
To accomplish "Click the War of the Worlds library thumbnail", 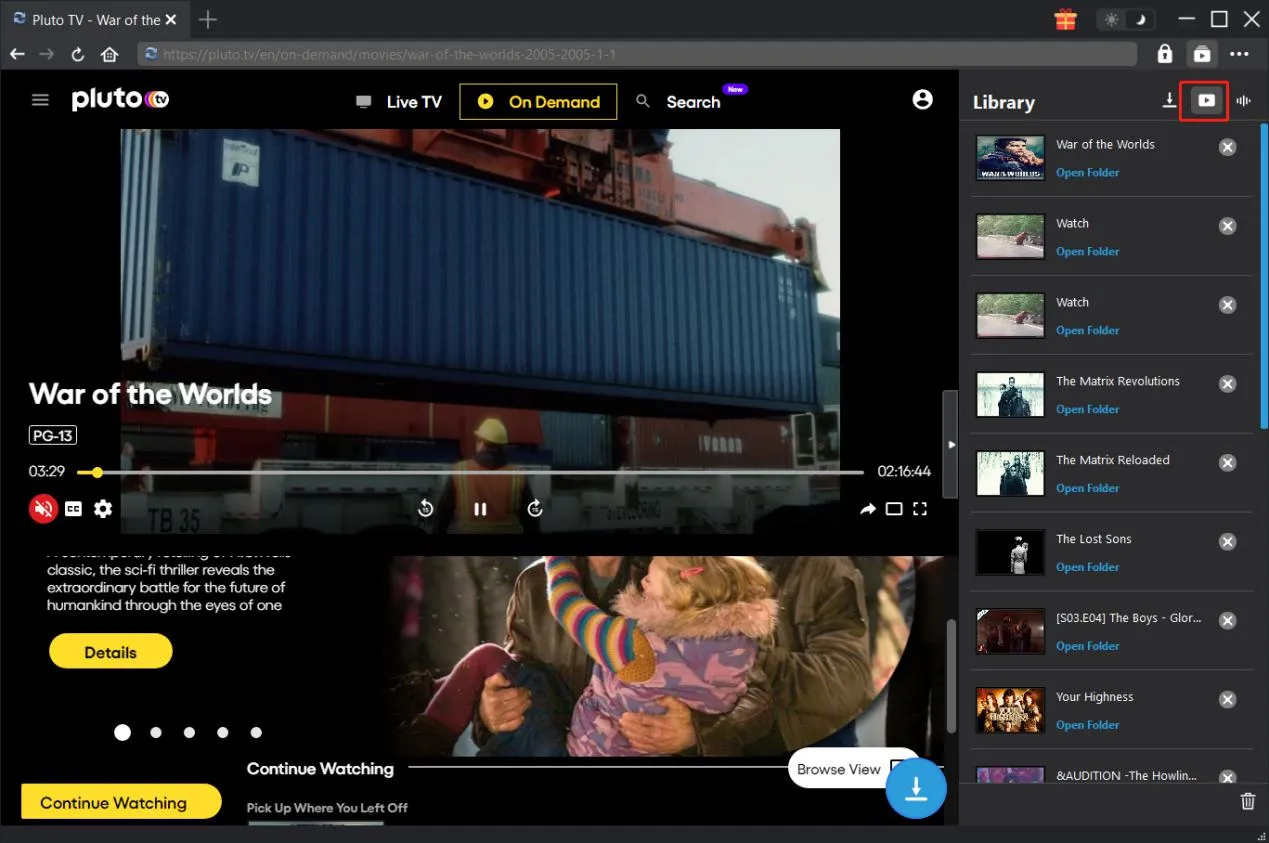I will 1010,158.
